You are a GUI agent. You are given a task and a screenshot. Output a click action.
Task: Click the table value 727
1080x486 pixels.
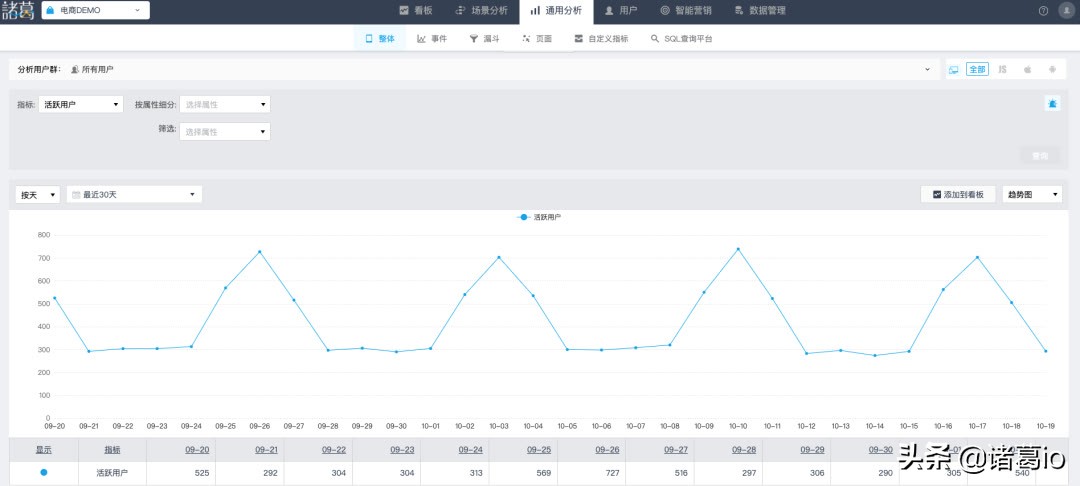coord(612,473)
